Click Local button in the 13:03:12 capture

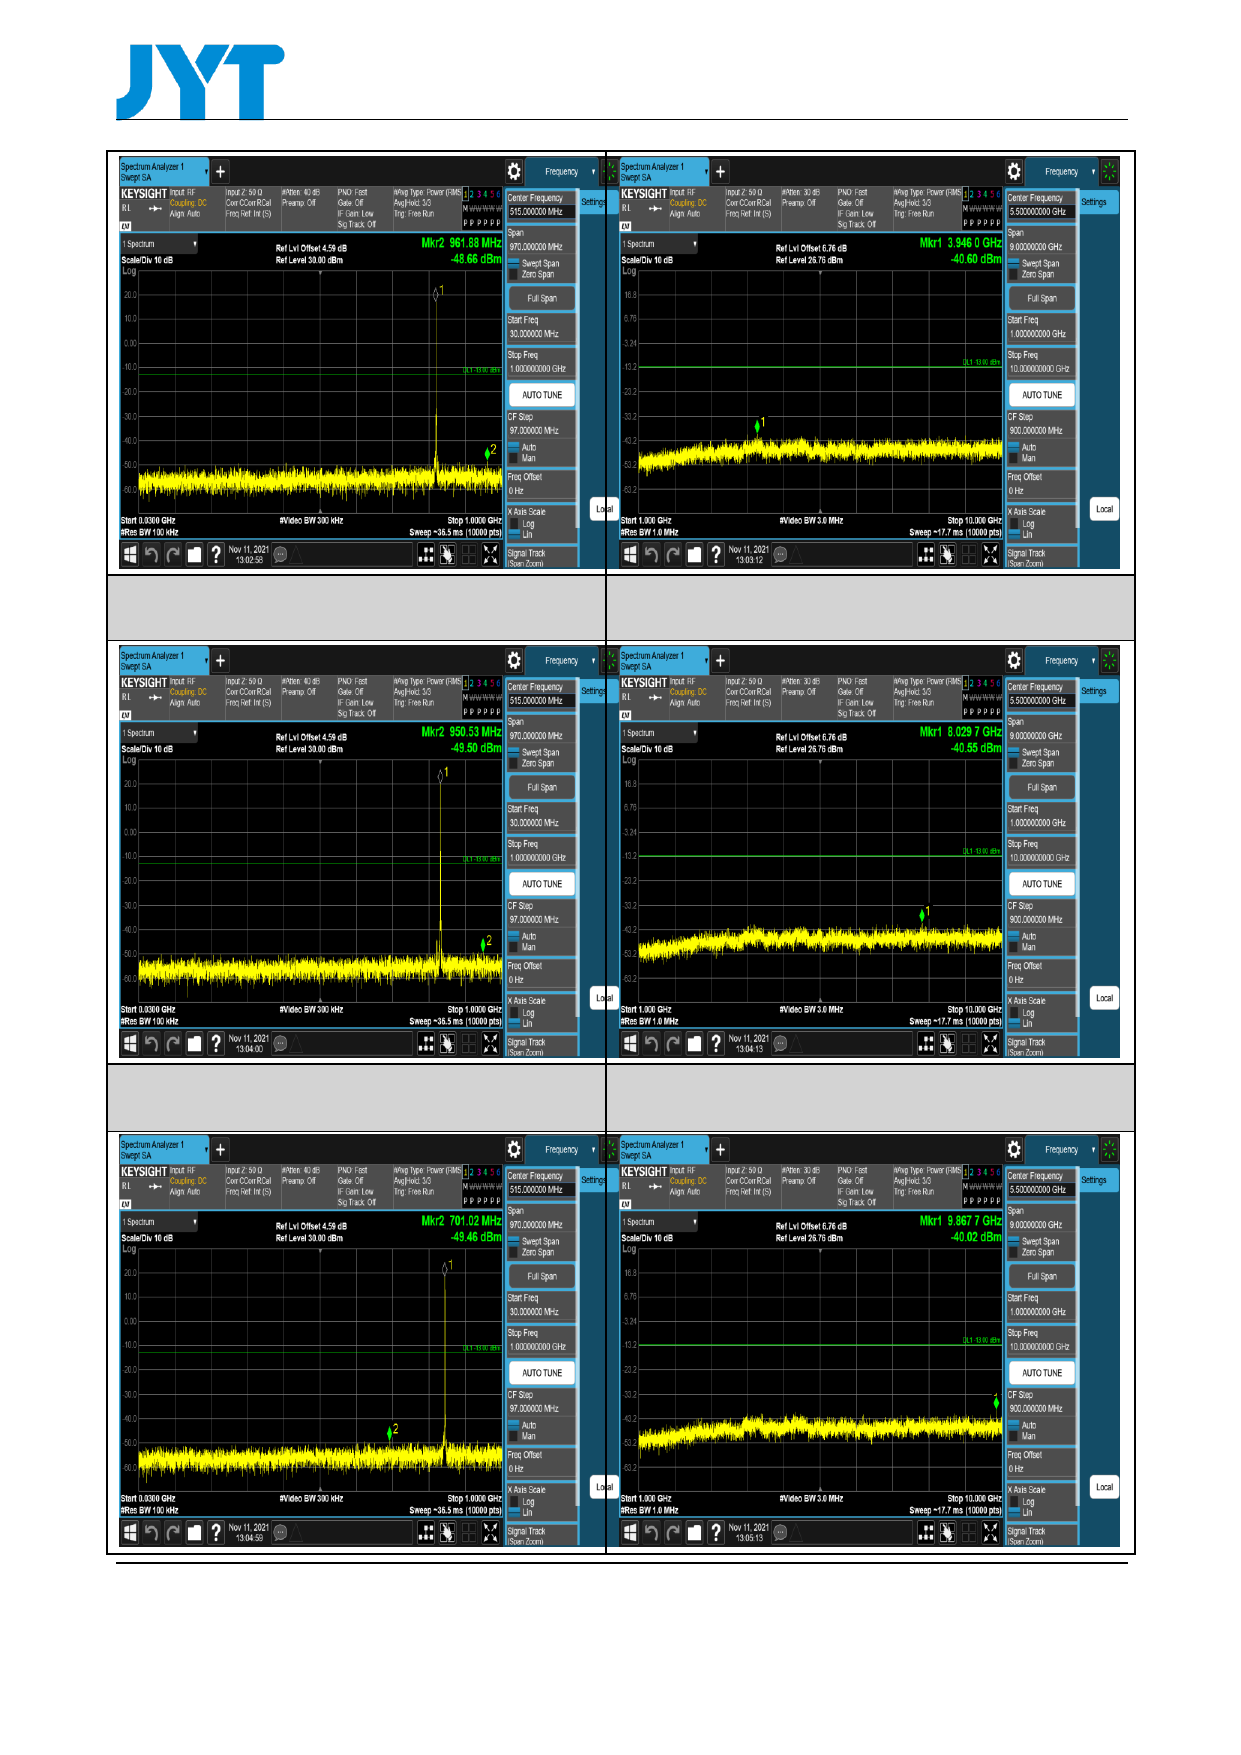pos(1104,508)
